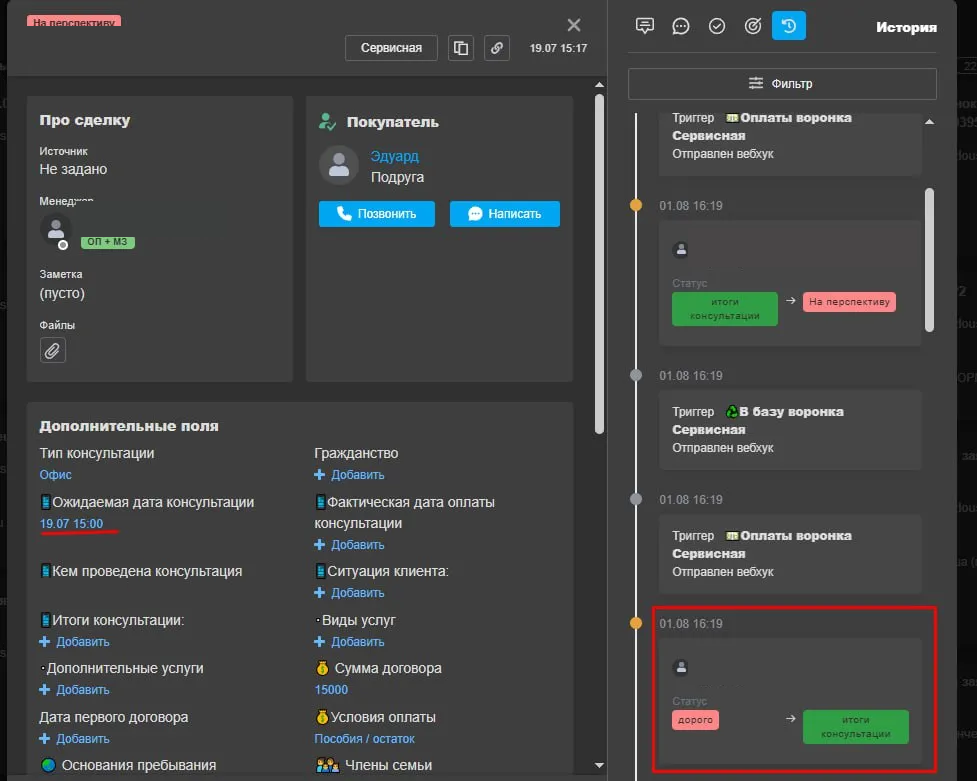Click the В базу воронка trigger entry

tap(790, 429)
